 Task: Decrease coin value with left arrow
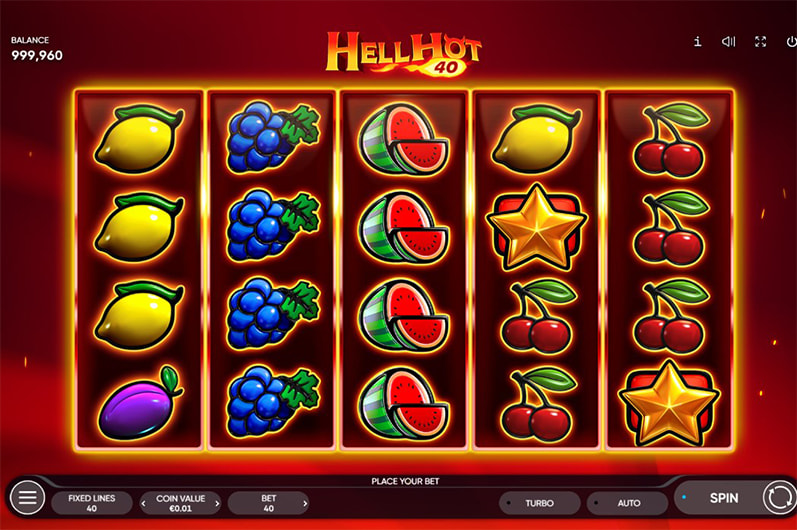tap(144, 504)
